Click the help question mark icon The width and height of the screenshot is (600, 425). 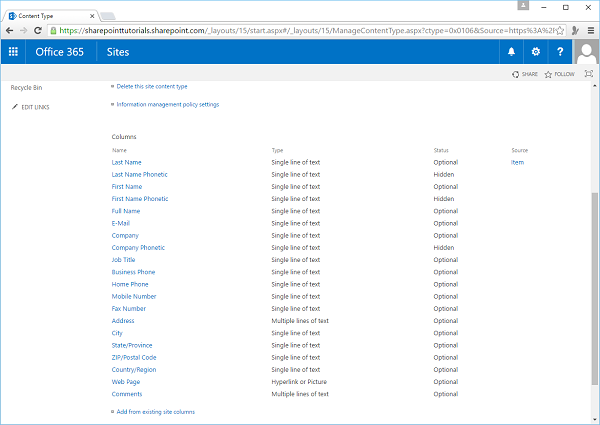tap(560, 52)
